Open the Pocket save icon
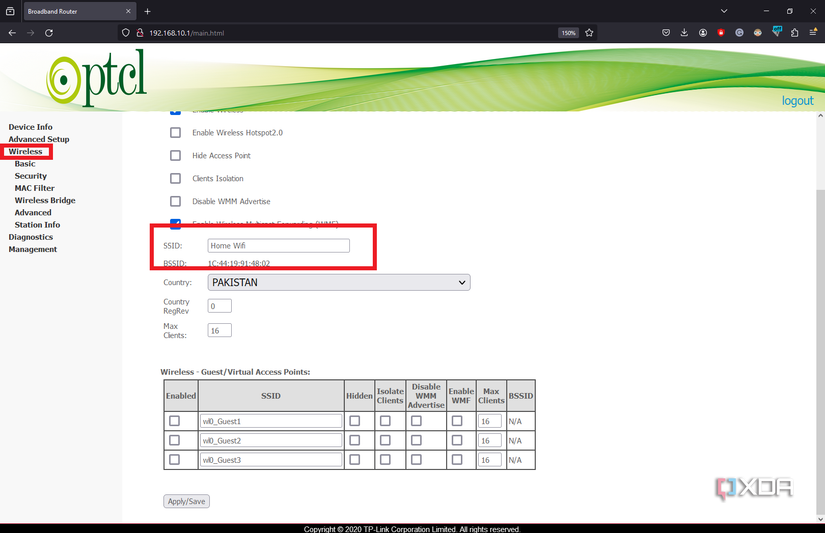Image resolution: width=825 pixels, height=533 pixels. click(666, 33)
